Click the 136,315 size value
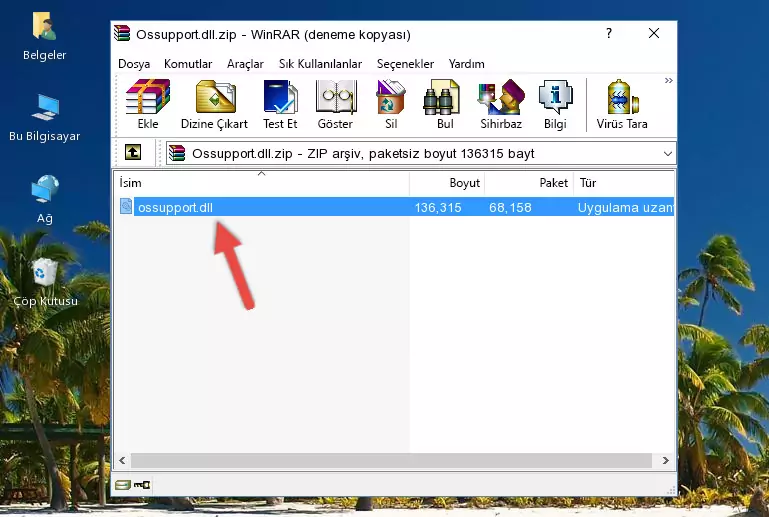This screenshot has height=517, width=769. point(438,207)
